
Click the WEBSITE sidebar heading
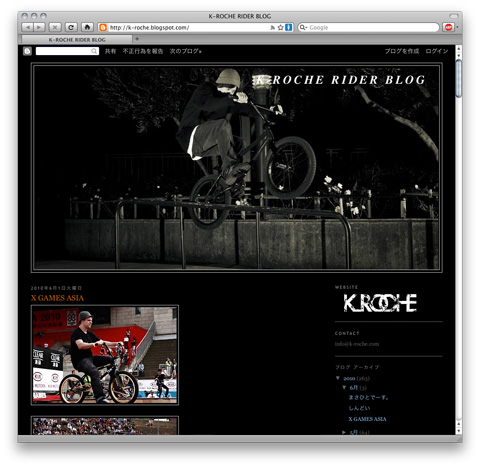point(346,287)
